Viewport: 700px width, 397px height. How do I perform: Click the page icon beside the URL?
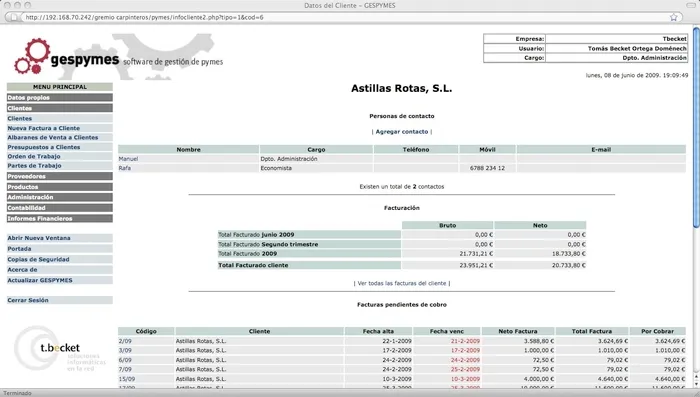(14, 17)
